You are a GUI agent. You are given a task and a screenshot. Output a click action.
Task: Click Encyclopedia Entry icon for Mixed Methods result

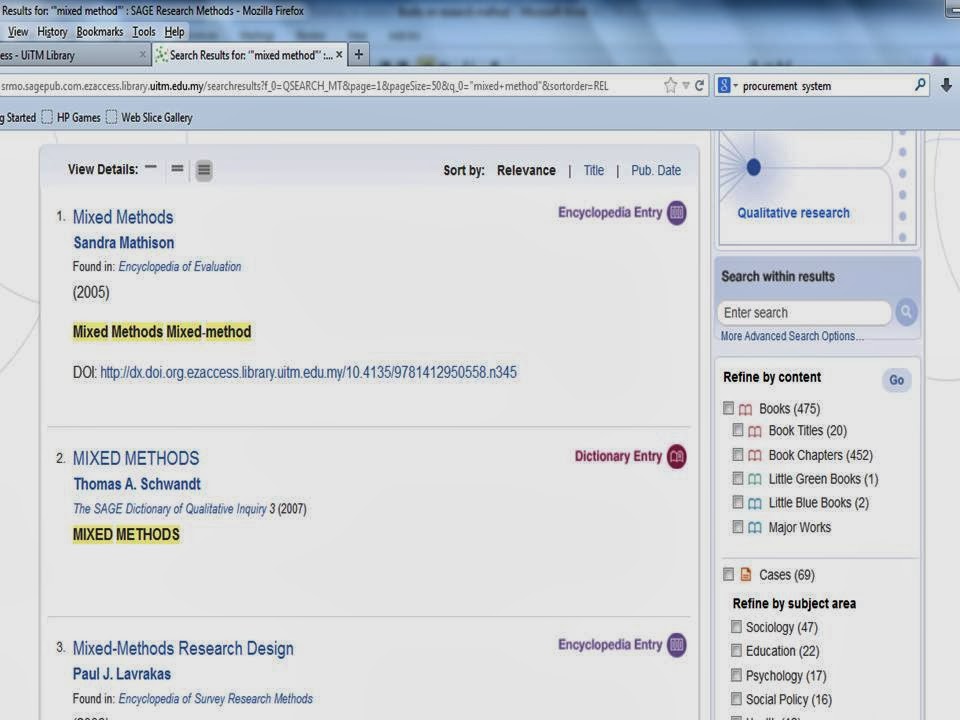tap(677, 212)
